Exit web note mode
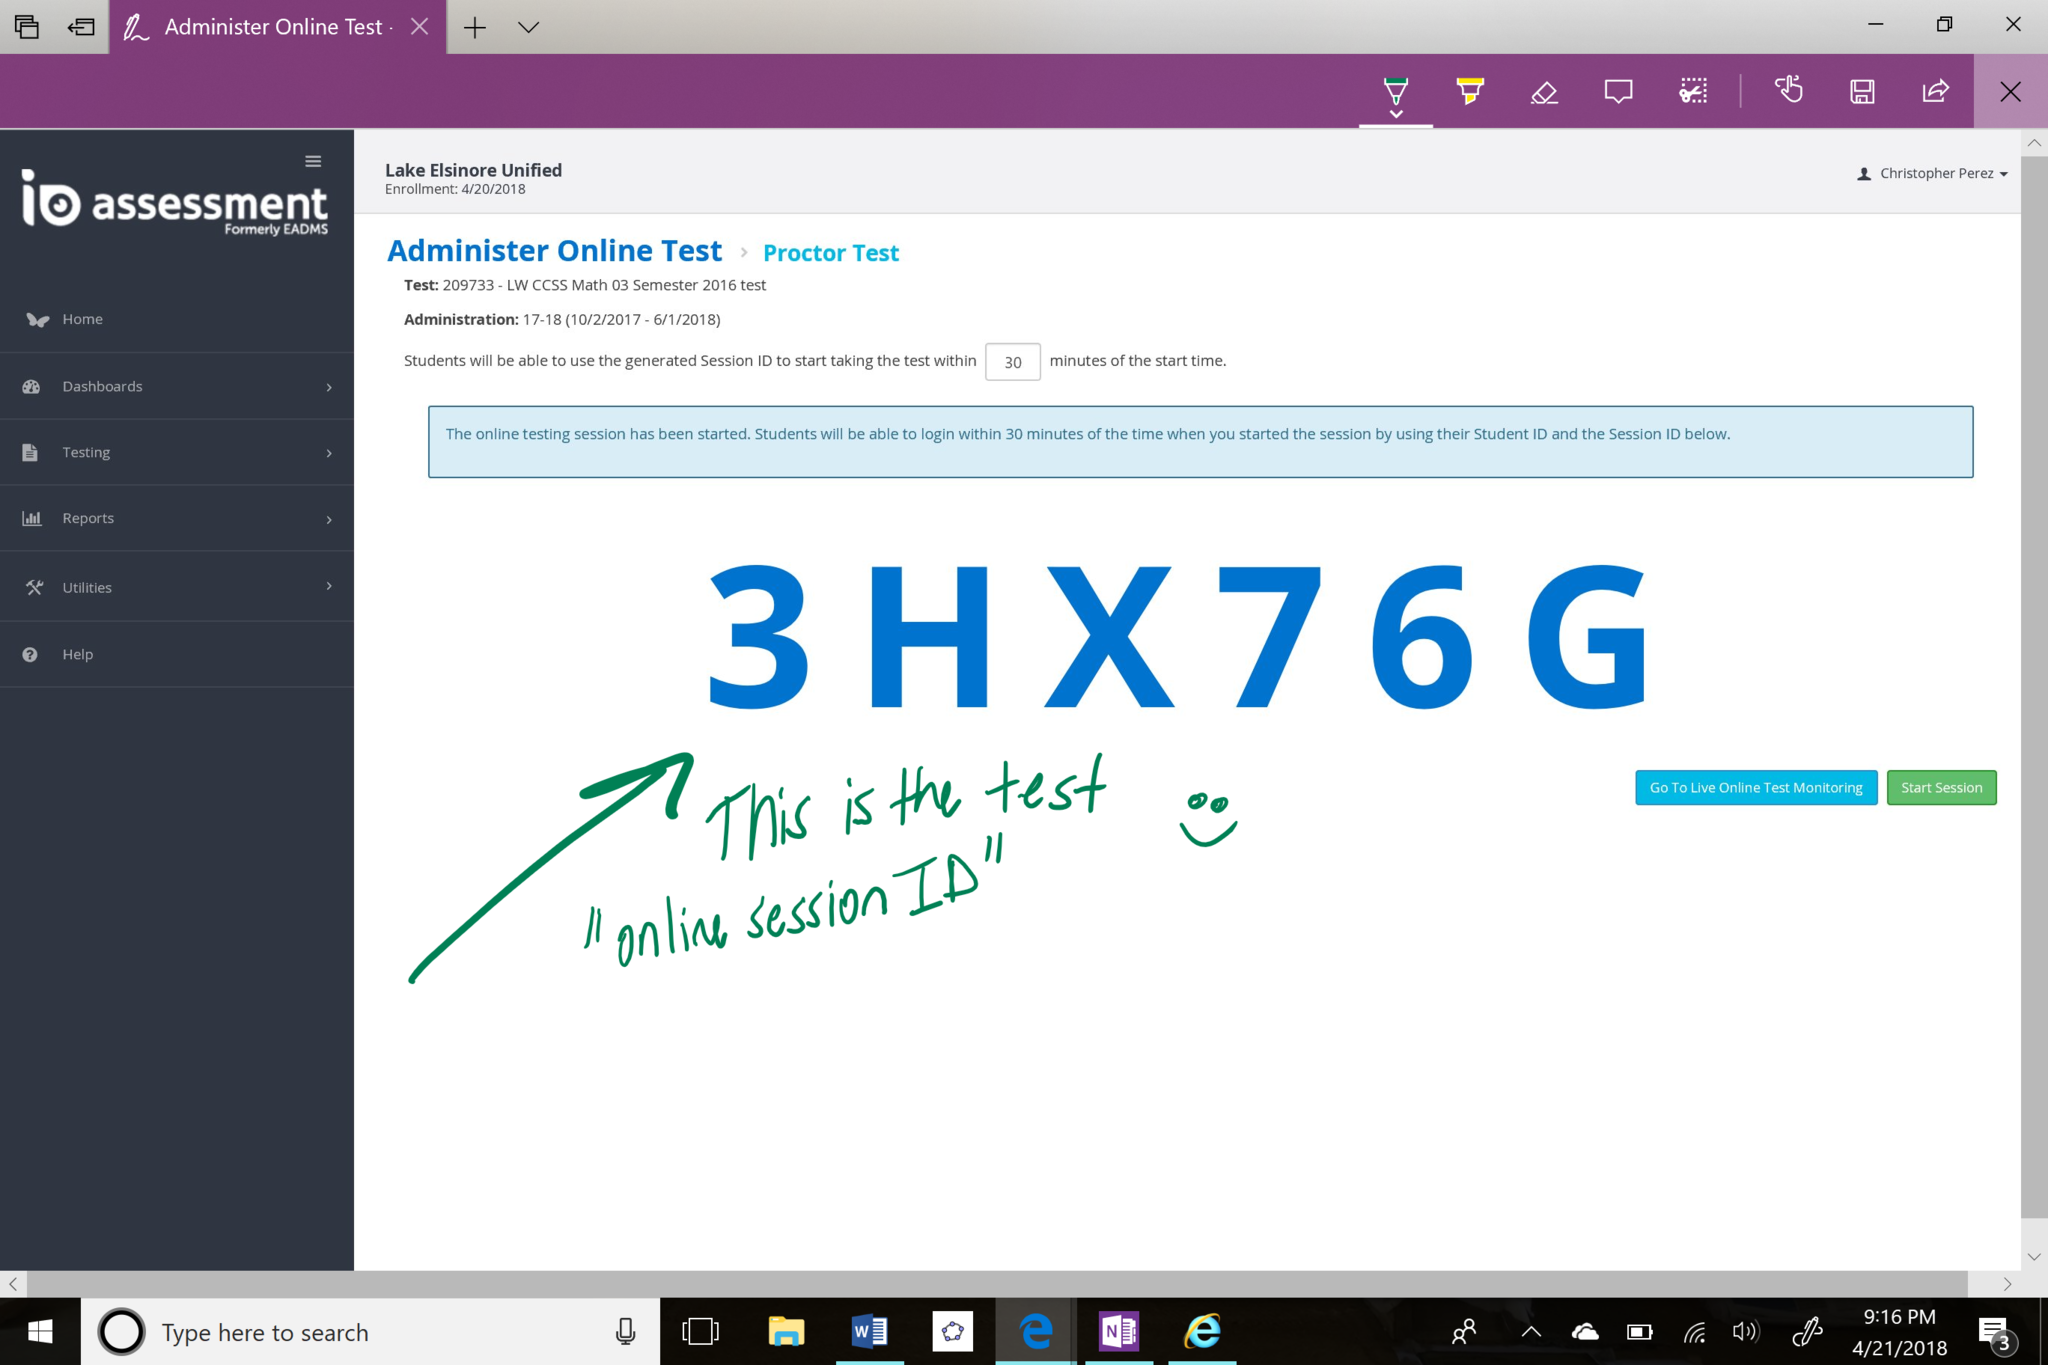The height and width of the screenshot is (1365, 2048). pyautogui.click(x=2010, y=92)
